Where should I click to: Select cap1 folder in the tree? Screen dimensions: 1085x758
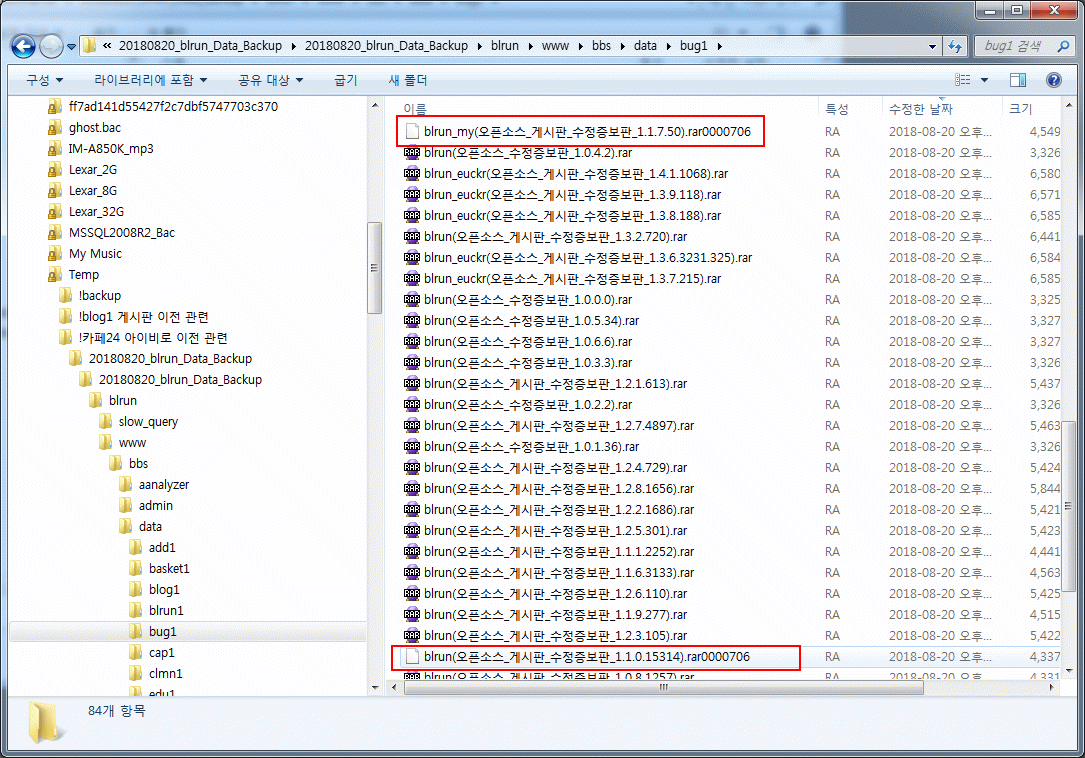click(161, 652)
